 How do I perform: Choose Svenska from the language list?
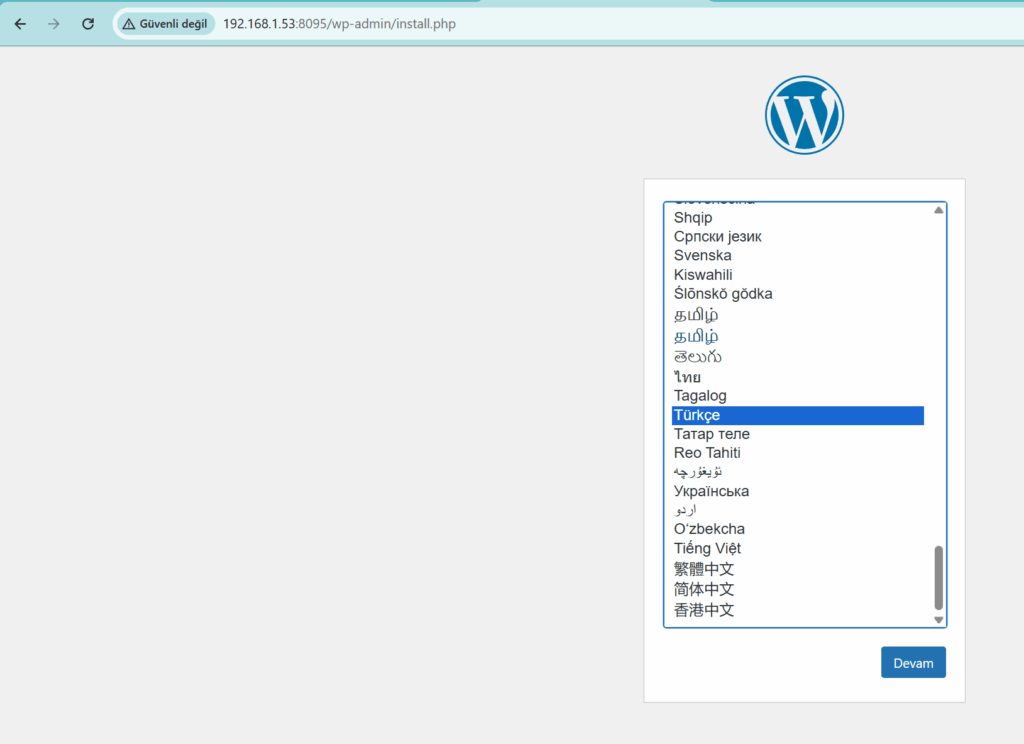point(702,255)
